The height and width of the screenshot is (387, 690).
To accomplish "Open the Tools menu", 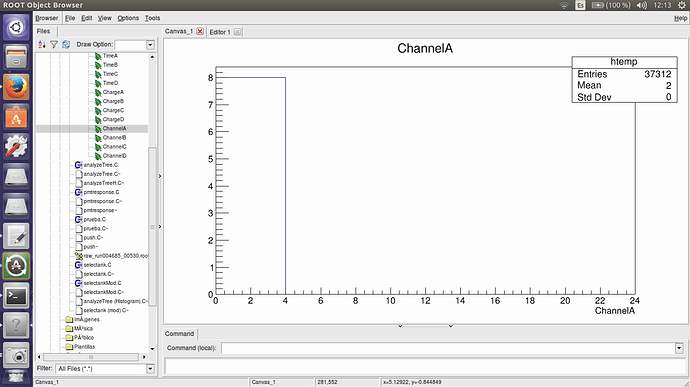I will [x=153, y=18].
